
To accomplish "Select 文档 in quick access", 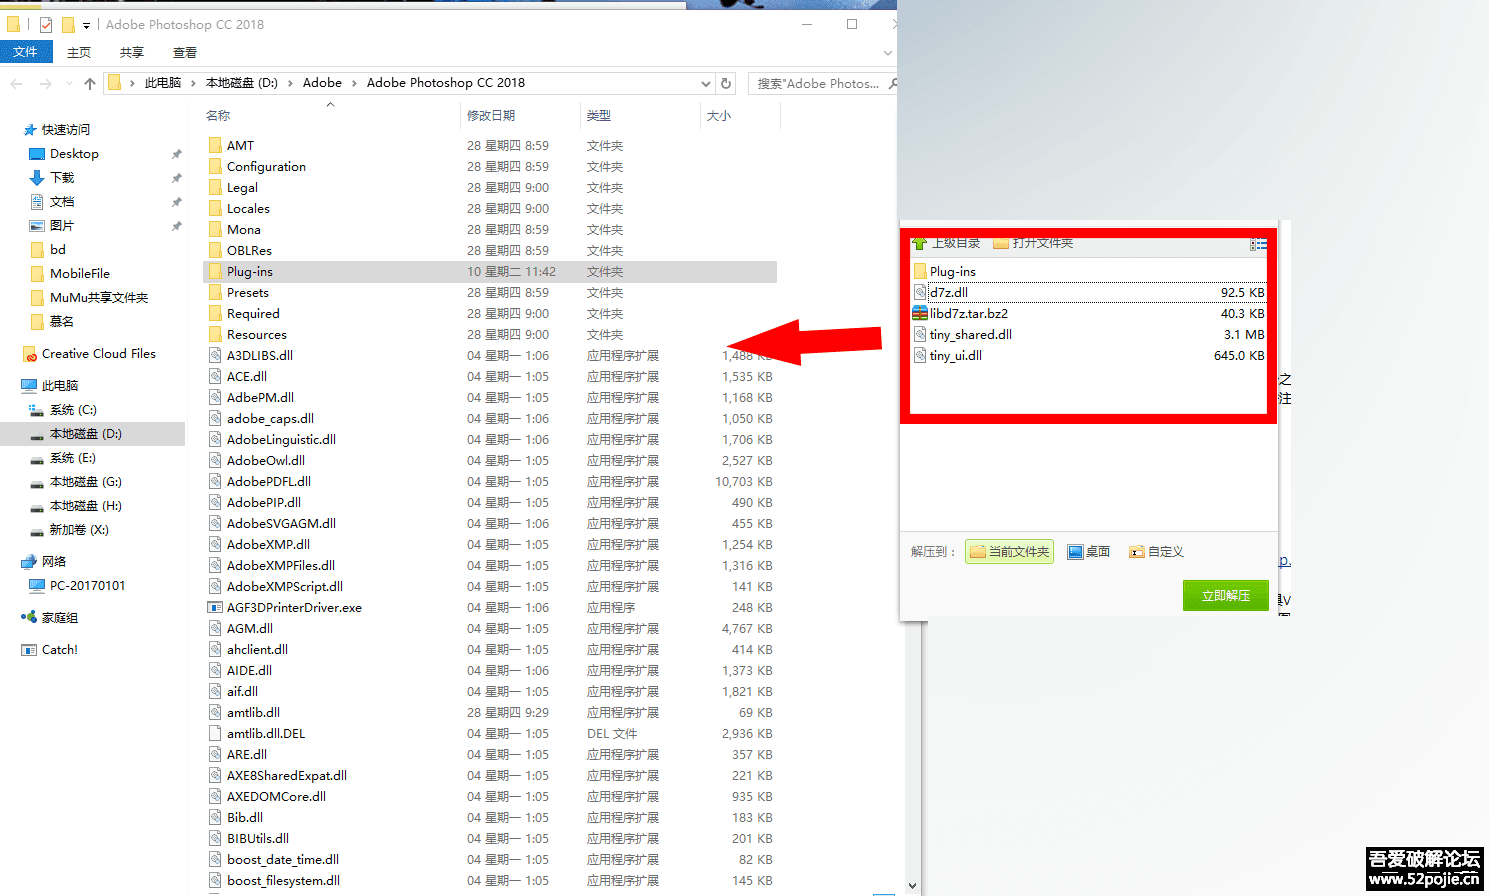I will click(x=62, y=202).
